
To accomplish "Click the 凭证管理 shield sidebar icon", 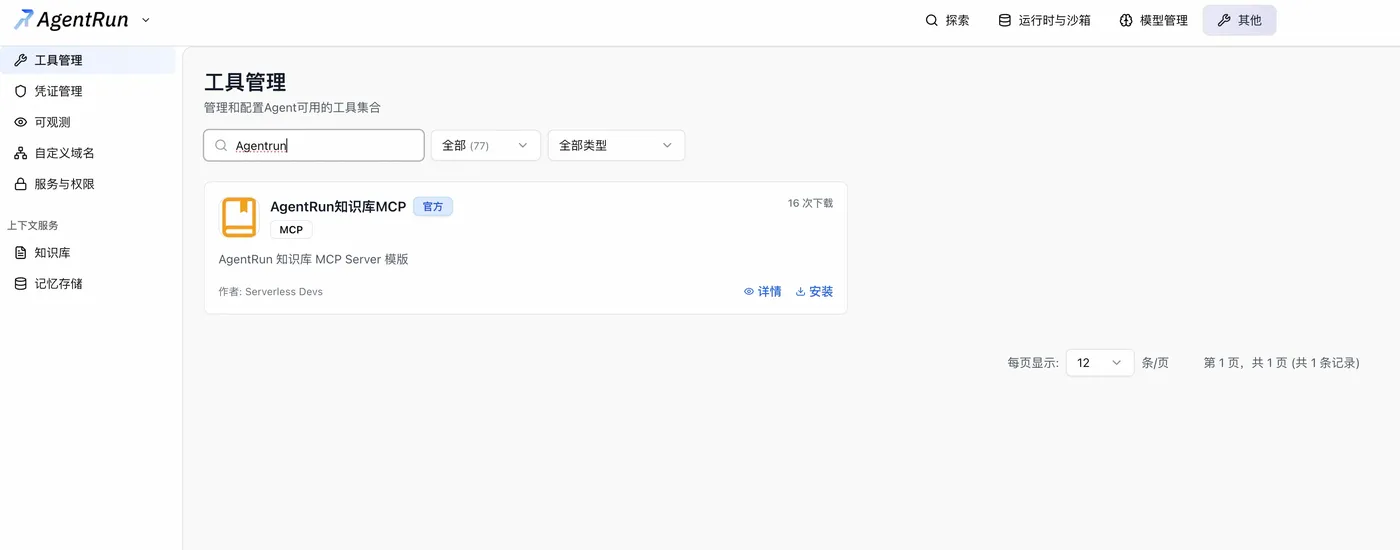I will point(20,91).
